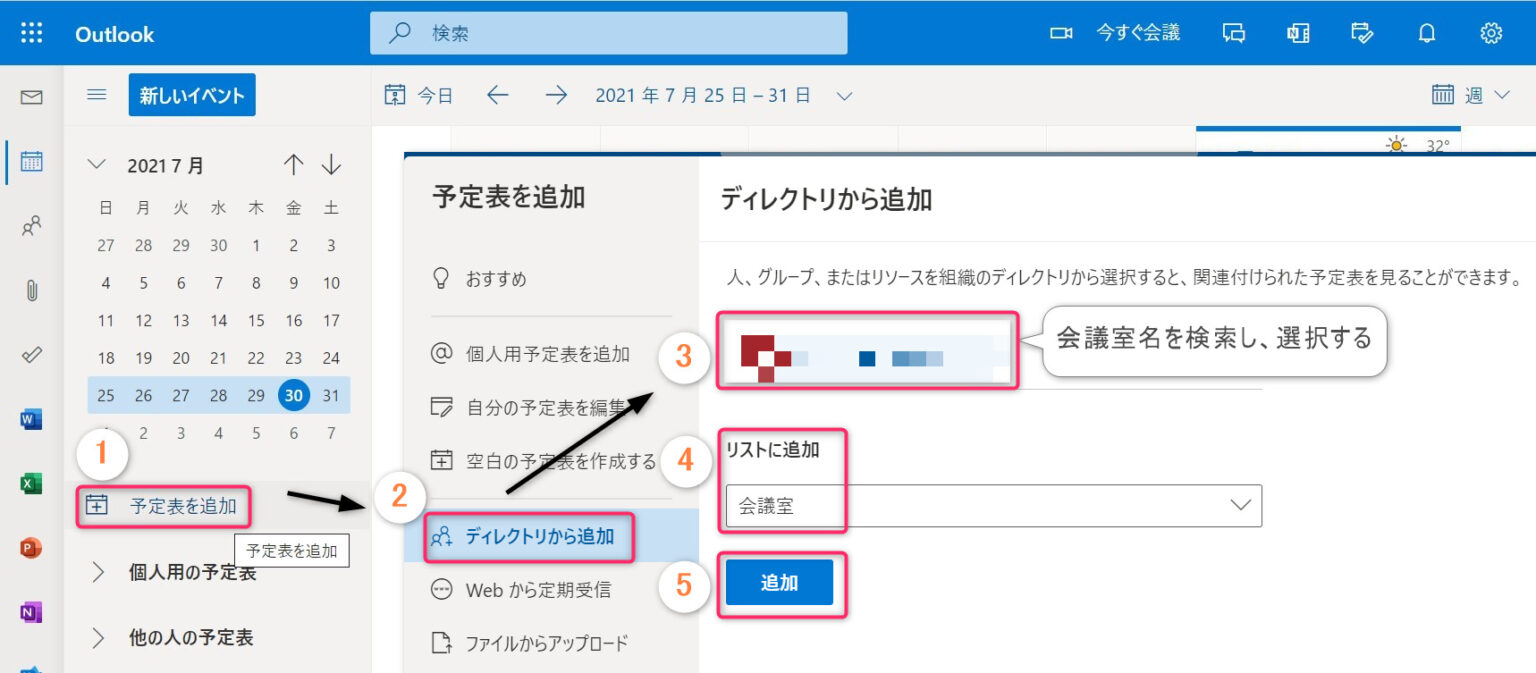
Task: Click the 追加 button
Action: [x=779, y=583]
